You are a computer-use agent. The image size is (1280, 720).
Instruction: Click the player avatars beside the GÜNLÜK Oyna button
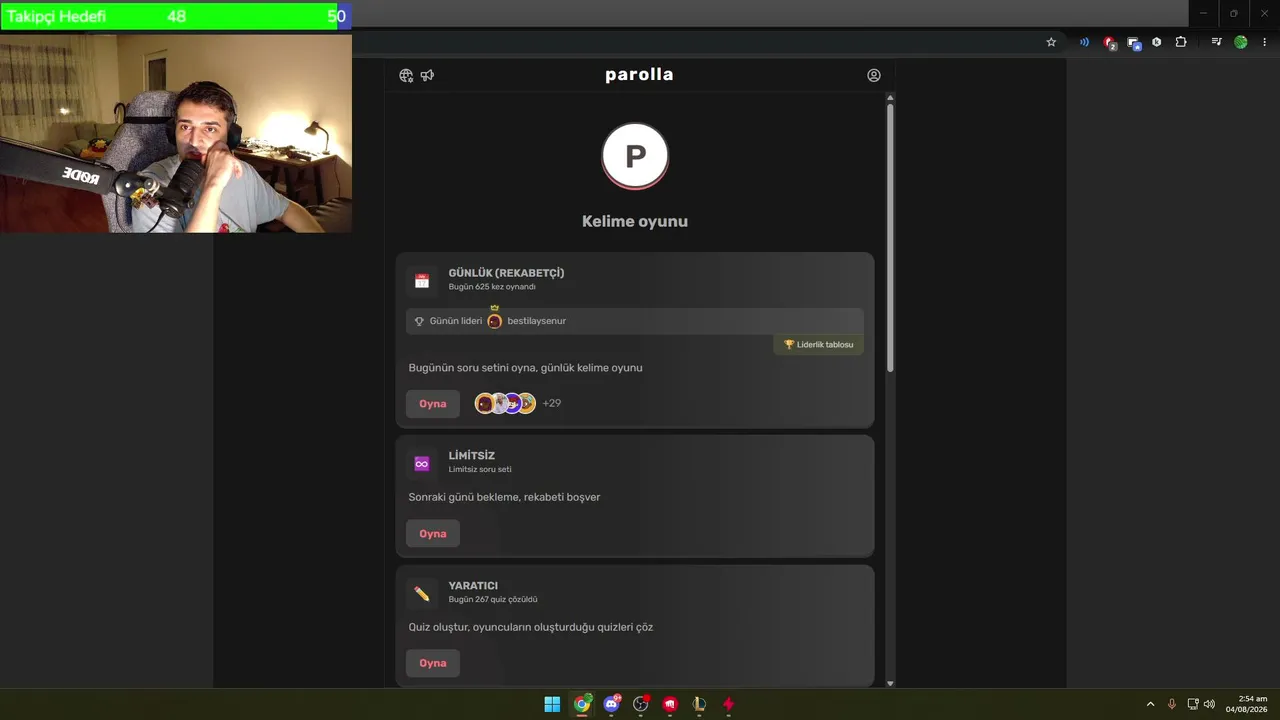click(x=505, y=403)
